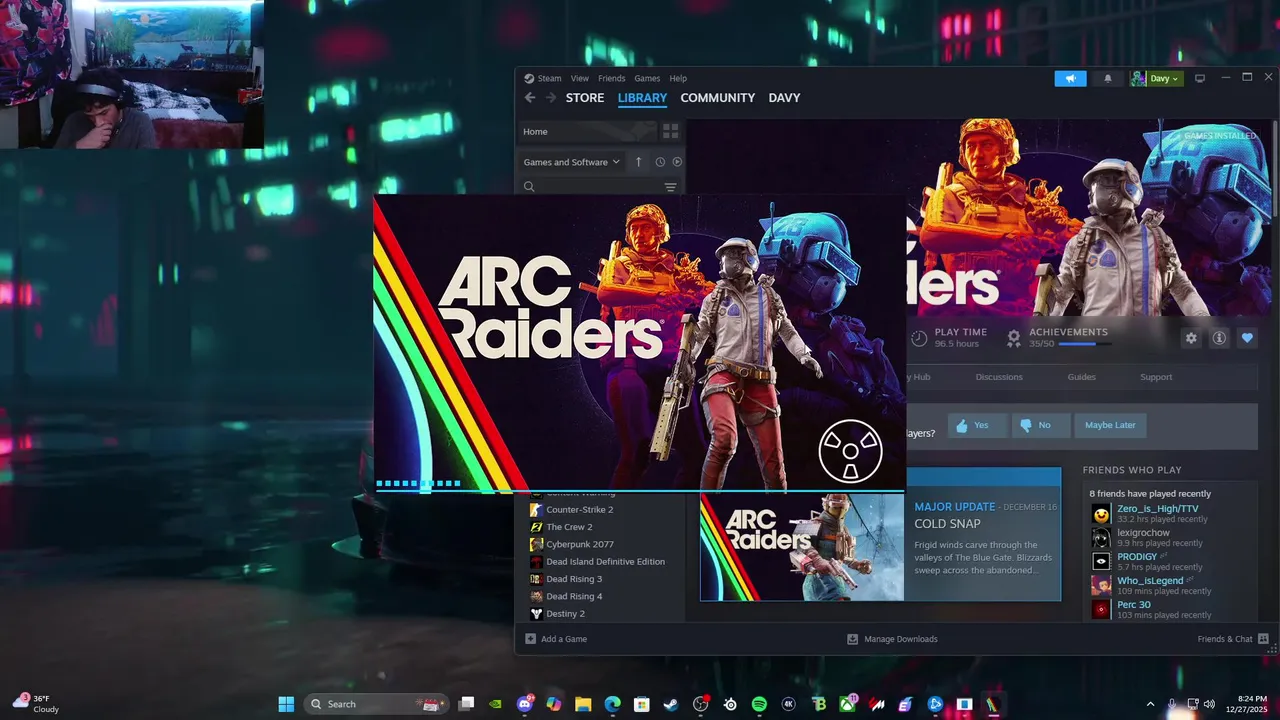Image resolution: width=1280 pixels, height=720 pixels.
Task: Click No on the recommendation prompt
Action: click(1041, 425)
